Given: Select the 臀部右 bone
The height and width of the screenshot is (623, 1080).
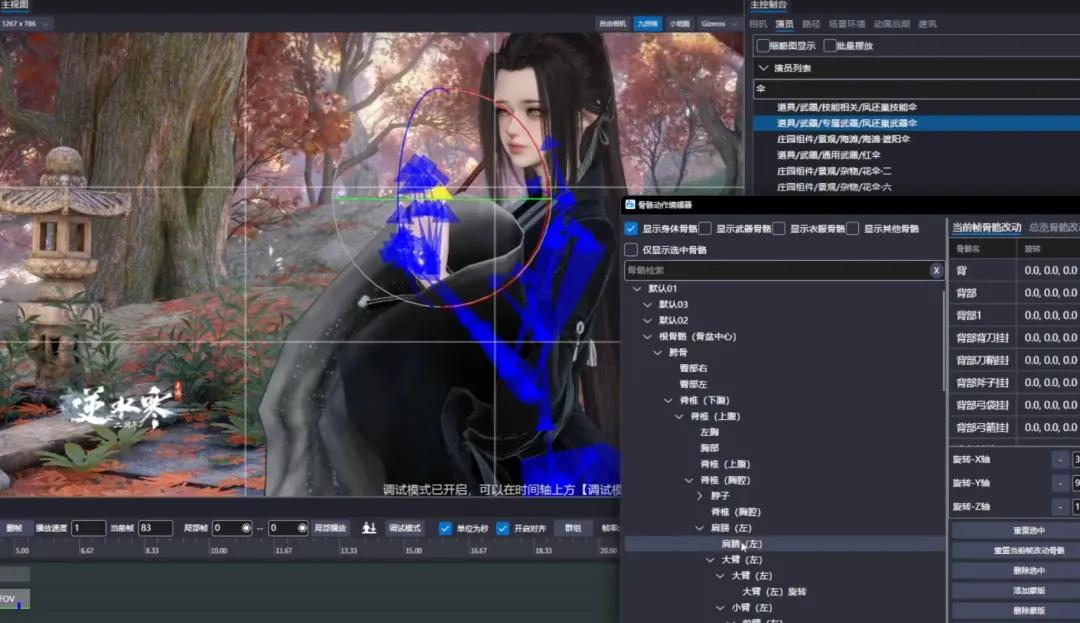Looking at the screenshot, I should pos(693,368).
